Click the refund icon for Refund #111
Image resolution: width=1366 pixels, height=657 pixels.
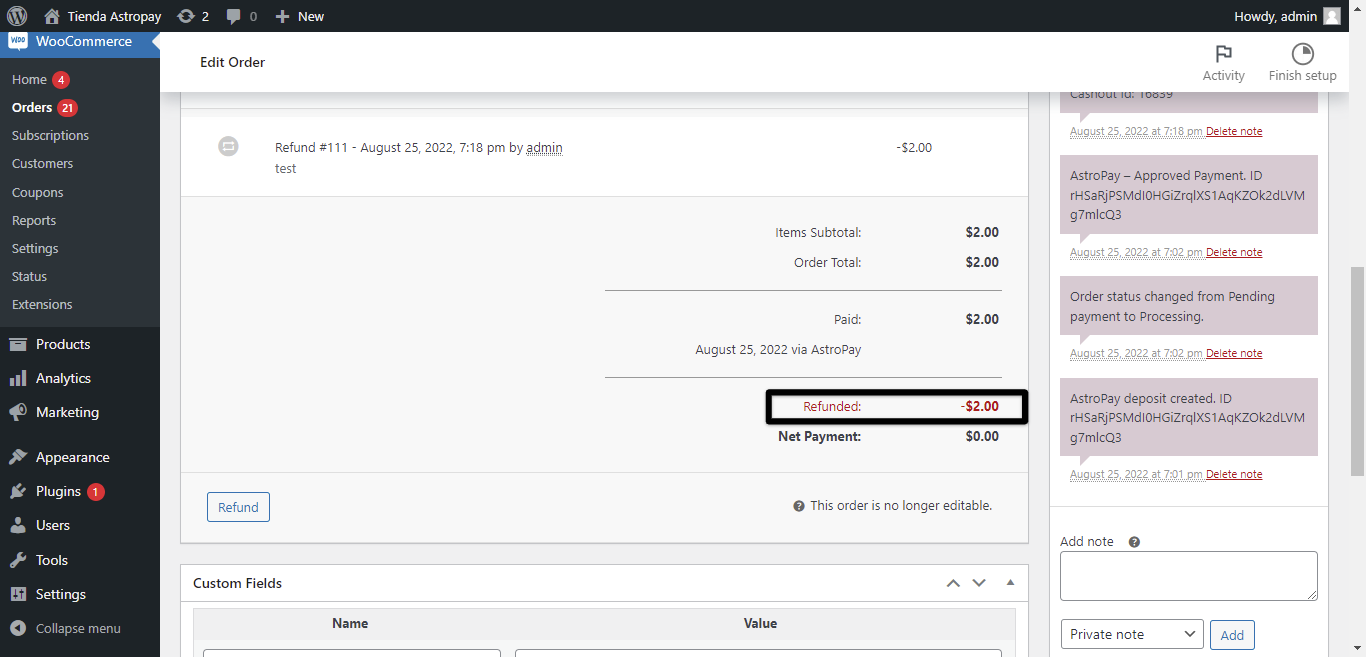tap(228, 147)
